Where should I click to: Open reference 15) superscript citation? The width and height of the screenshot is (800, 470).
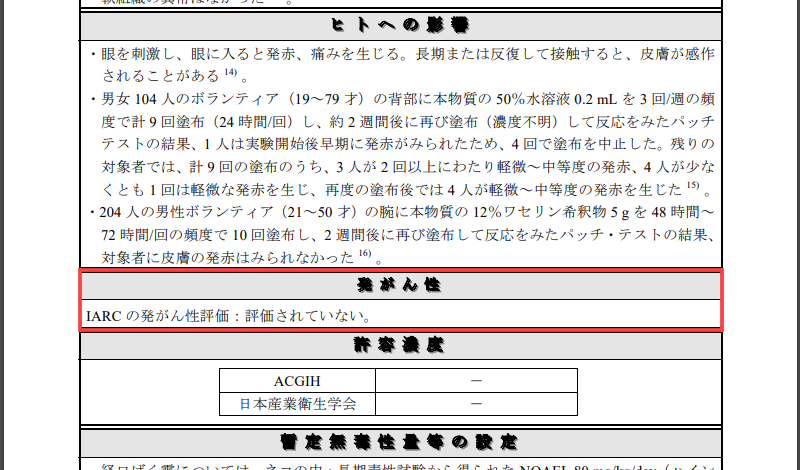(692, 186)
